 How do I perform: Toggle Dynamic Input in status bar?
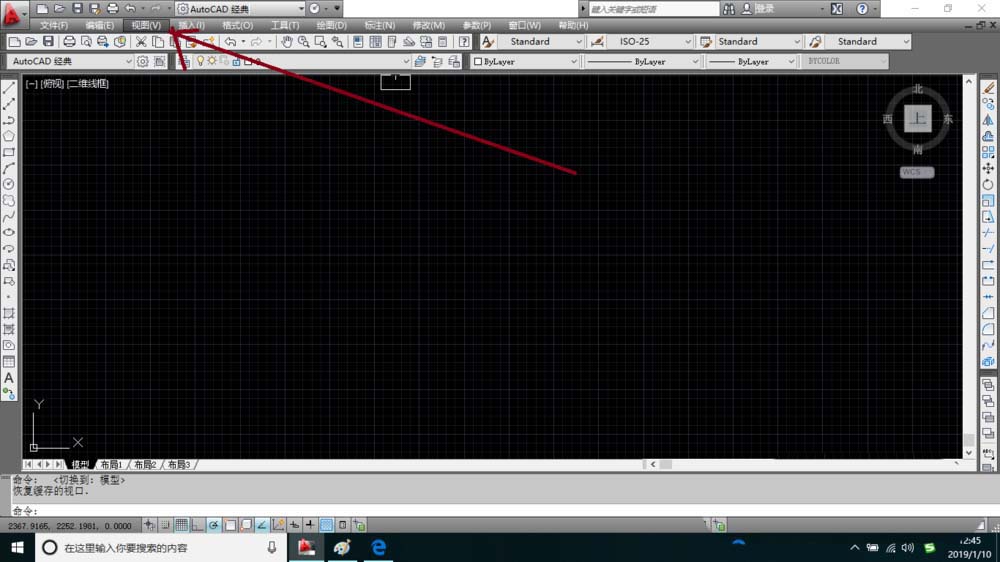(294, 525)
